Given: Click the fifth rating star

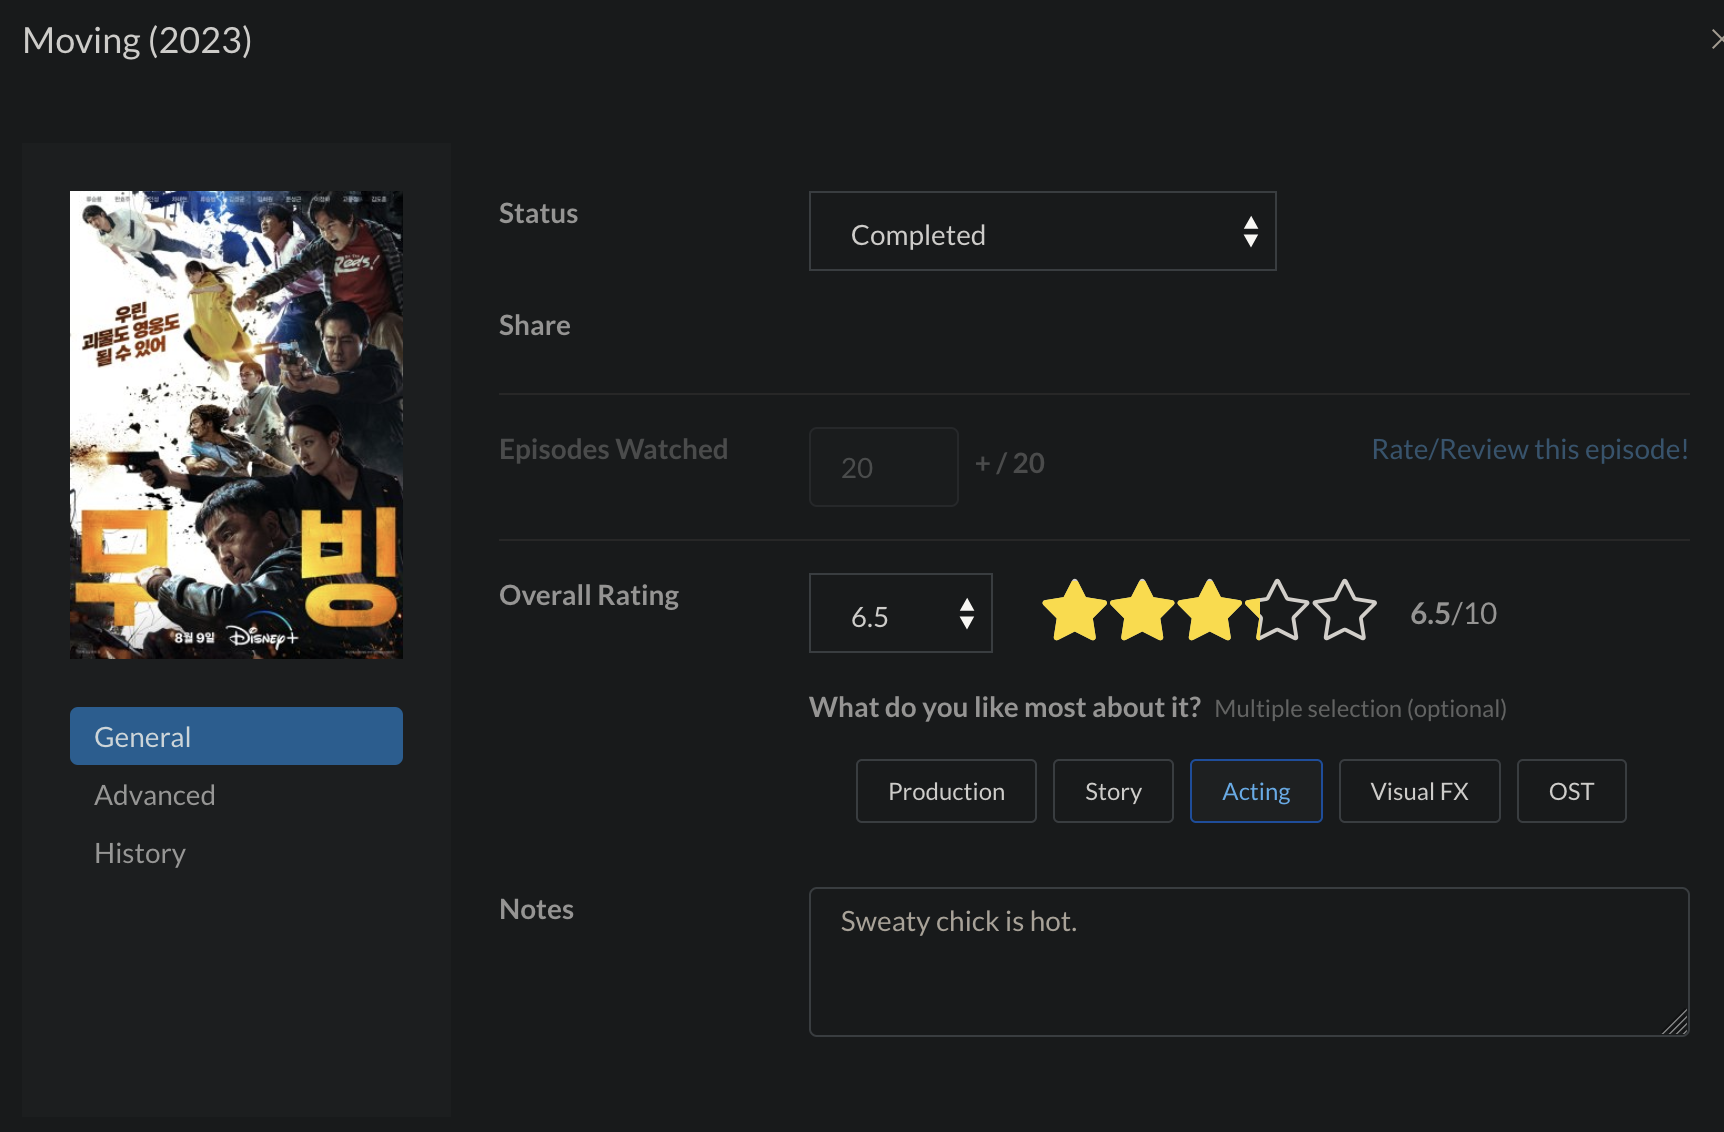Looking at the screenshot, I should [1344, 611].
